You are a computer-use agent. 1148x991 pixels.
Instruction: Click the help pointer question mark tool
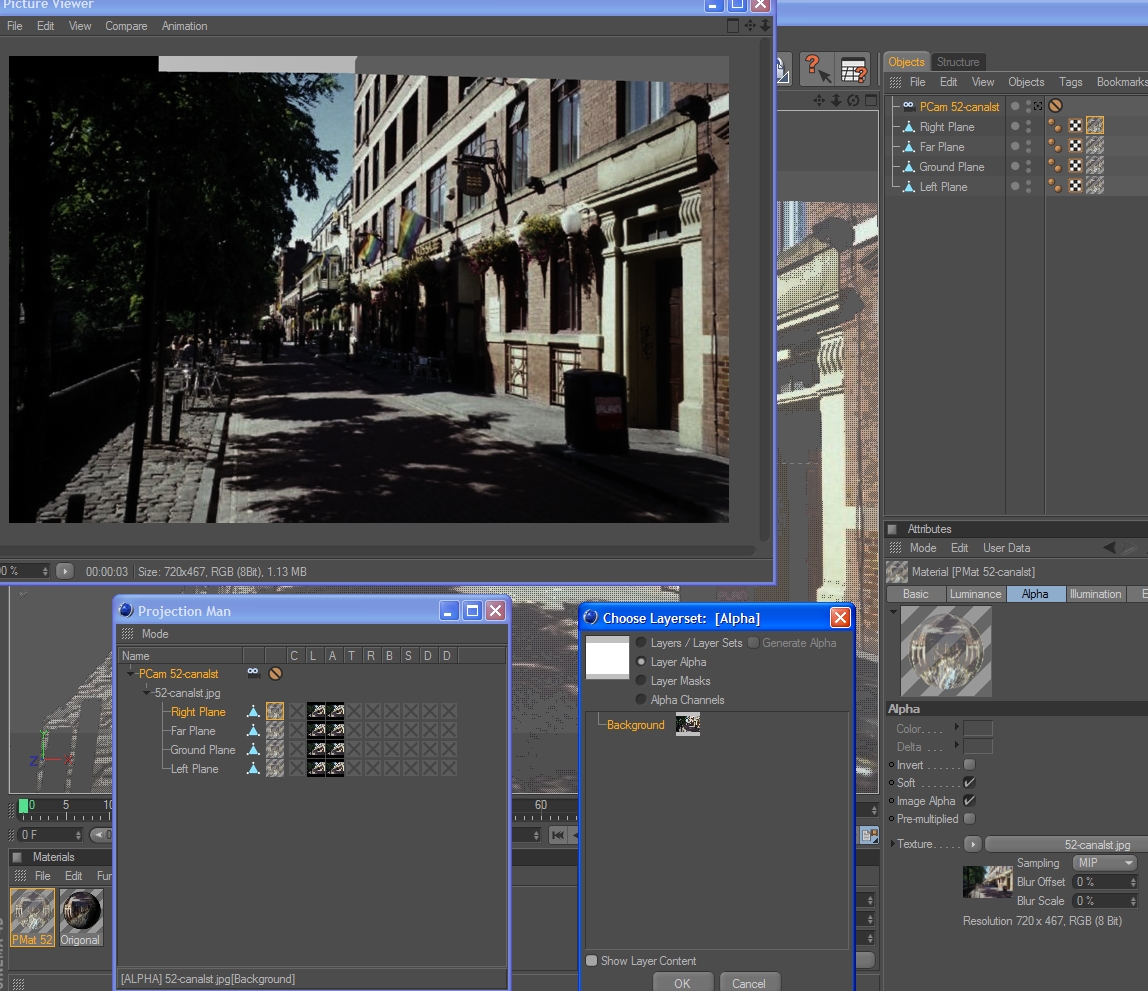(x=816, y=70)
